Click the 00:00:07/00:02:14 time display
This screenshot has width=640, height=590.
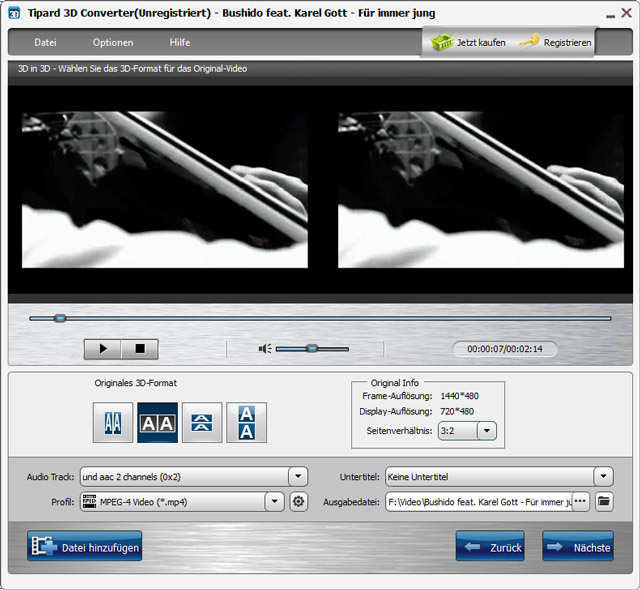505,349
